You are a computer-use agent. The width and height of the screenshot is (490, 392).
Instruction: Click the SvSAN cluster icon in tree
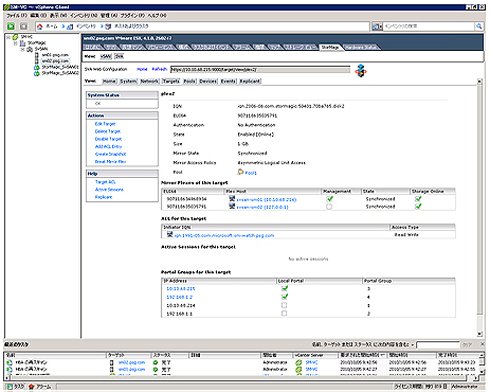[x=30, y=49]
